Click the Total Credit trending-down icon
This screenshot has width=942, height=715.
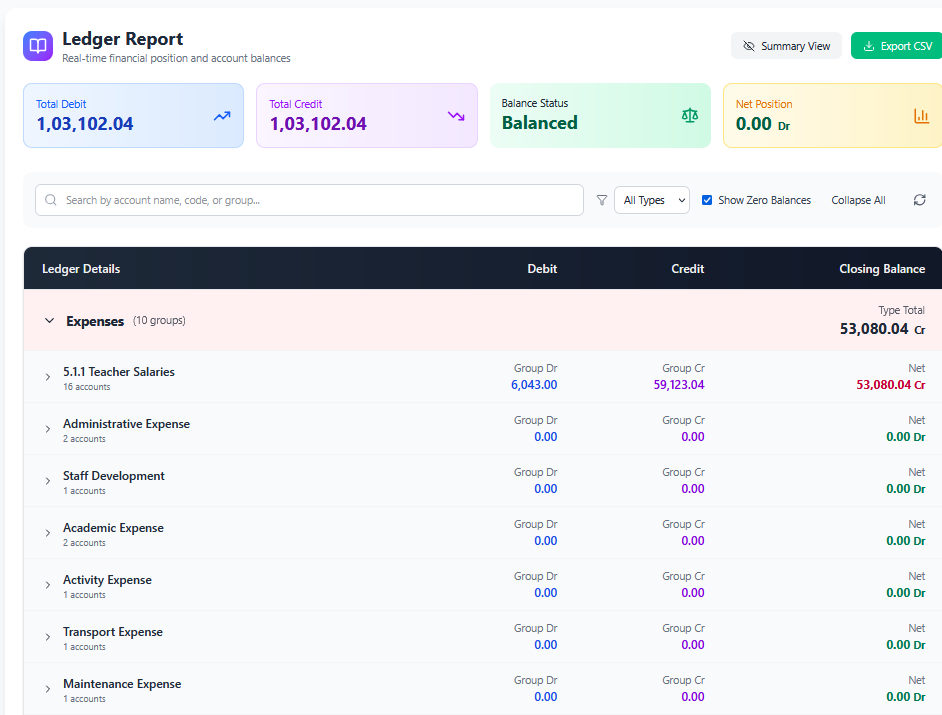point(456,116)
